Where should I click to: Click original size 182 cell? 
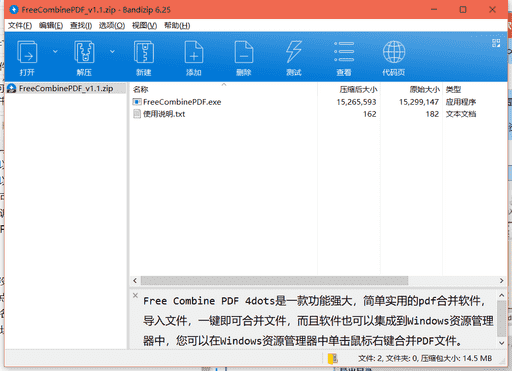[x=432, y=114]
